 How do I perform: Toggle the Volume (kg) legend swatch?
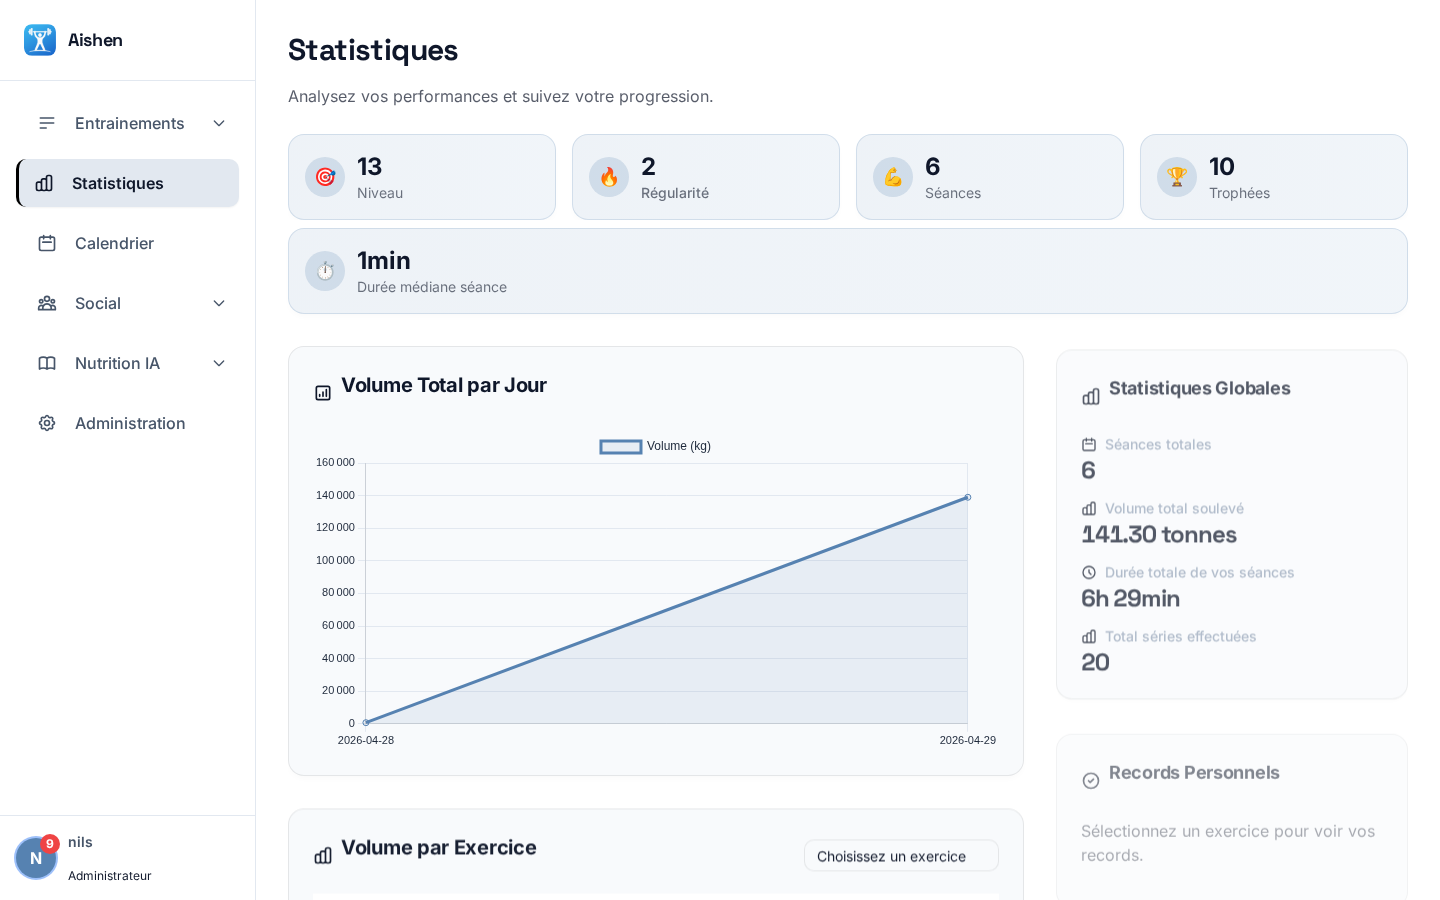pyautogui.click(x=621, y=446)
